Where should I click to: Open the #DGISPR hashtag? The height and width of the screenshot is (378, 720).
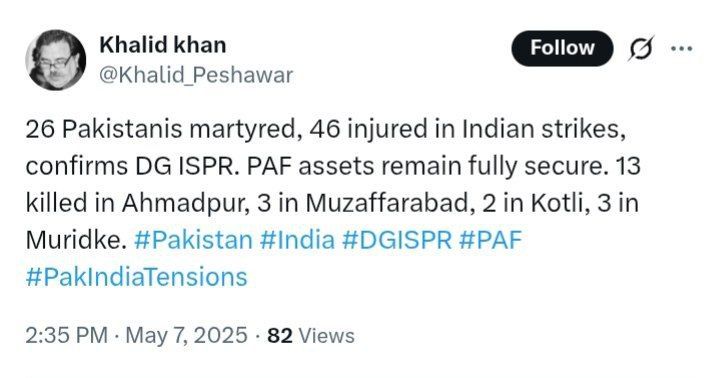click(x=397, y=240)
